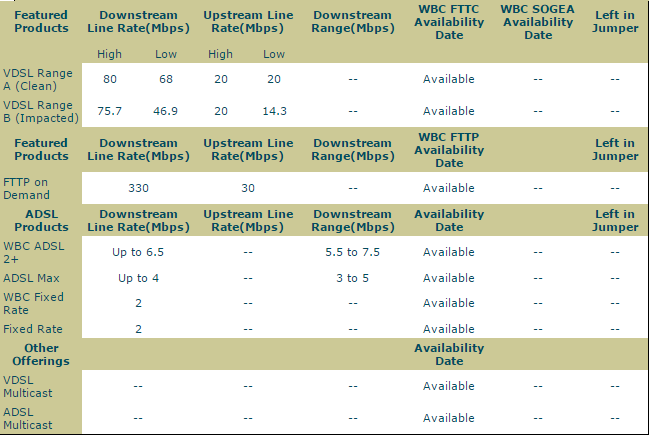Click the FTTP on Demand row label
Screen dimensions: 649x438
26,188
